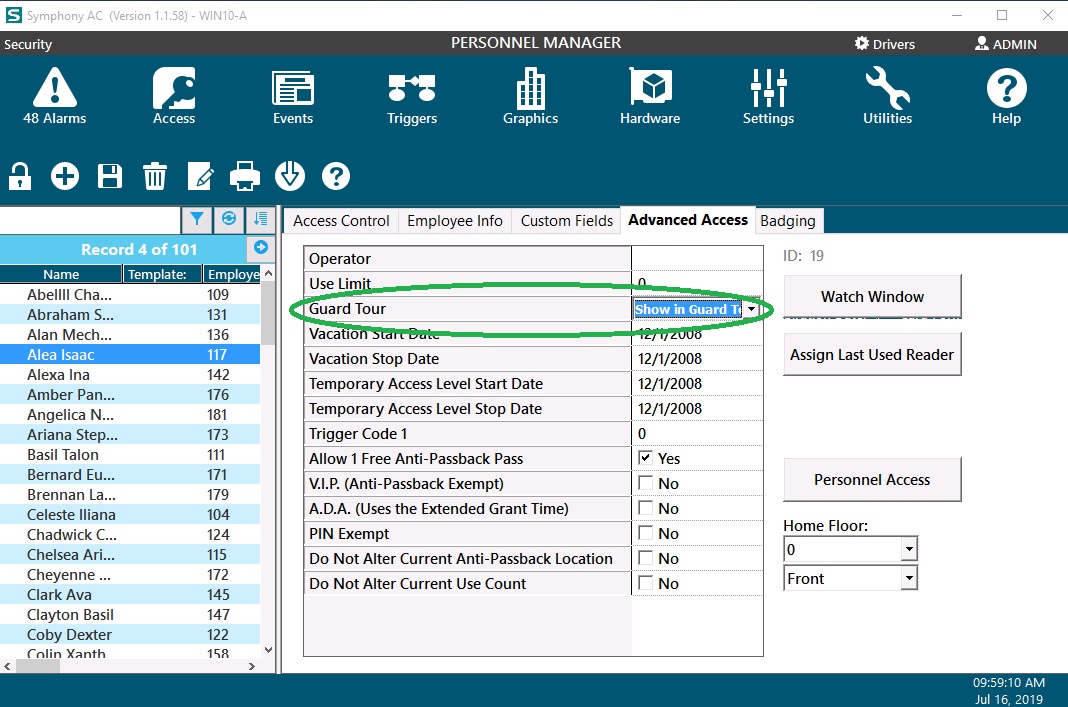Click the padlock lock icon

click(x=20, y=176)
